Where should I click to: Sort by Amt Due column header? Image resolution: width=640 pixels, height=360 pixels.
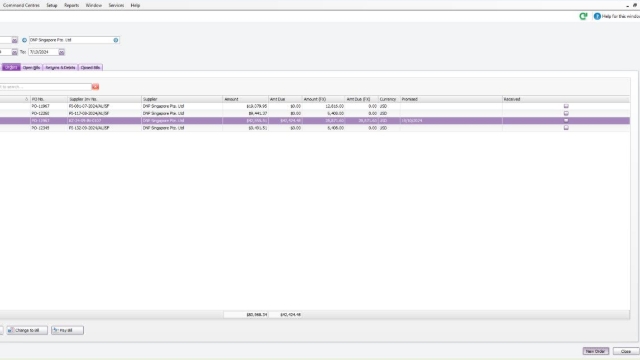(x=285, y=99)
